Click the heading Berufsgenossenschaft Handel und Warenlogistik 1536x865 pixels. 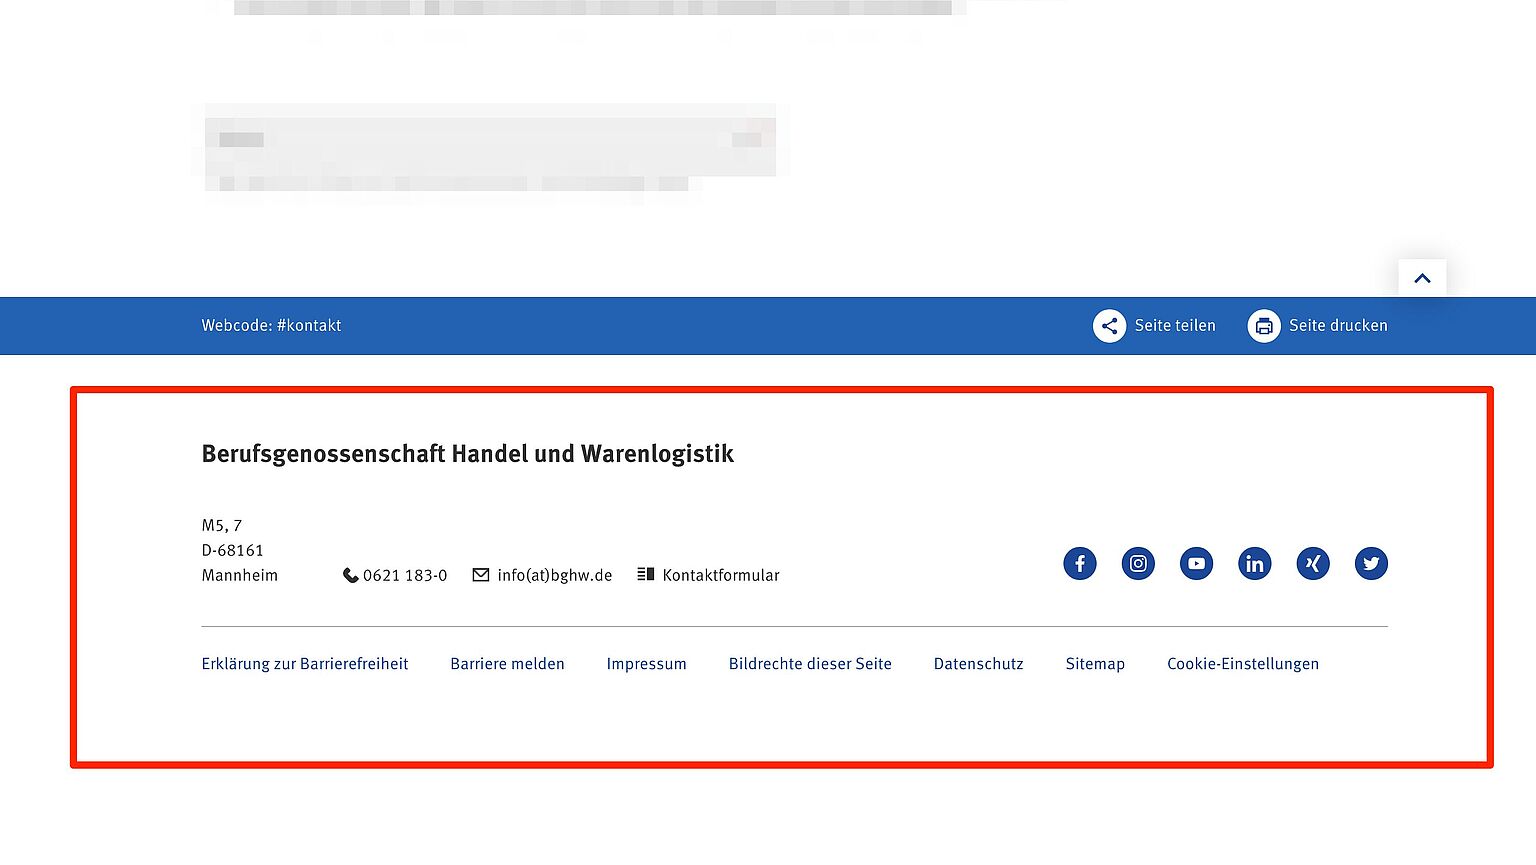pyautogui.click(x=468, y=454)
